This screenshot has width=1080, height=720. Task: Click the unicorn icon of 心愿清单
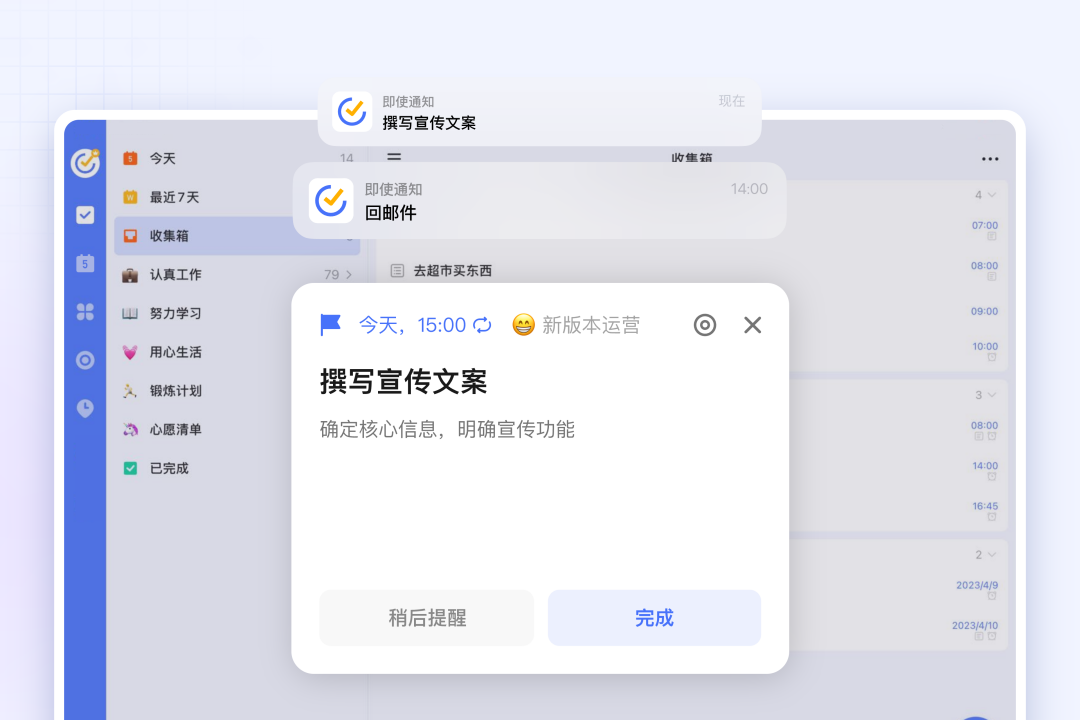[x=130, y=429]
